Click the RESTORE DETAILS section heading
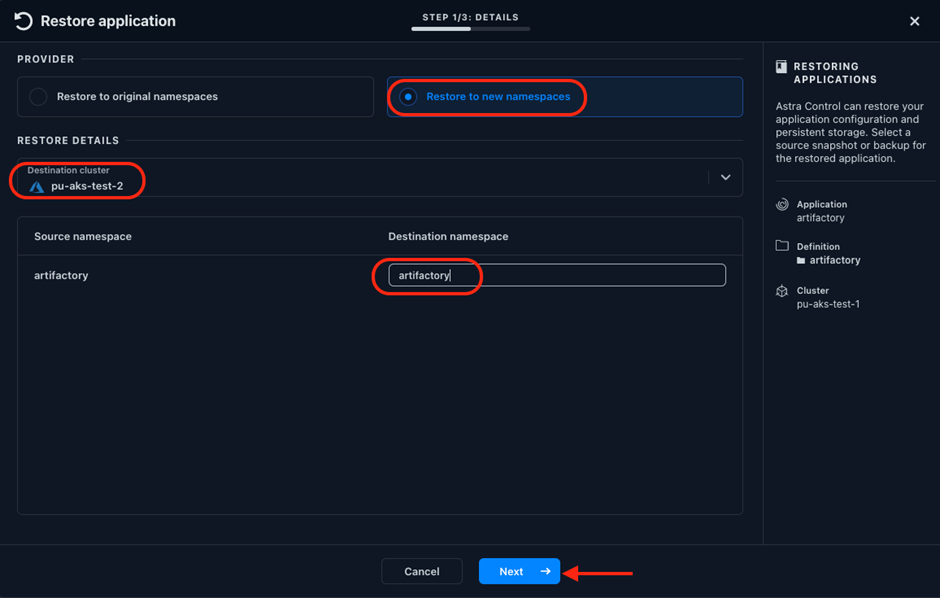This screenshot has width=940, height=598. pyautogui.click(x=68, y=140)
